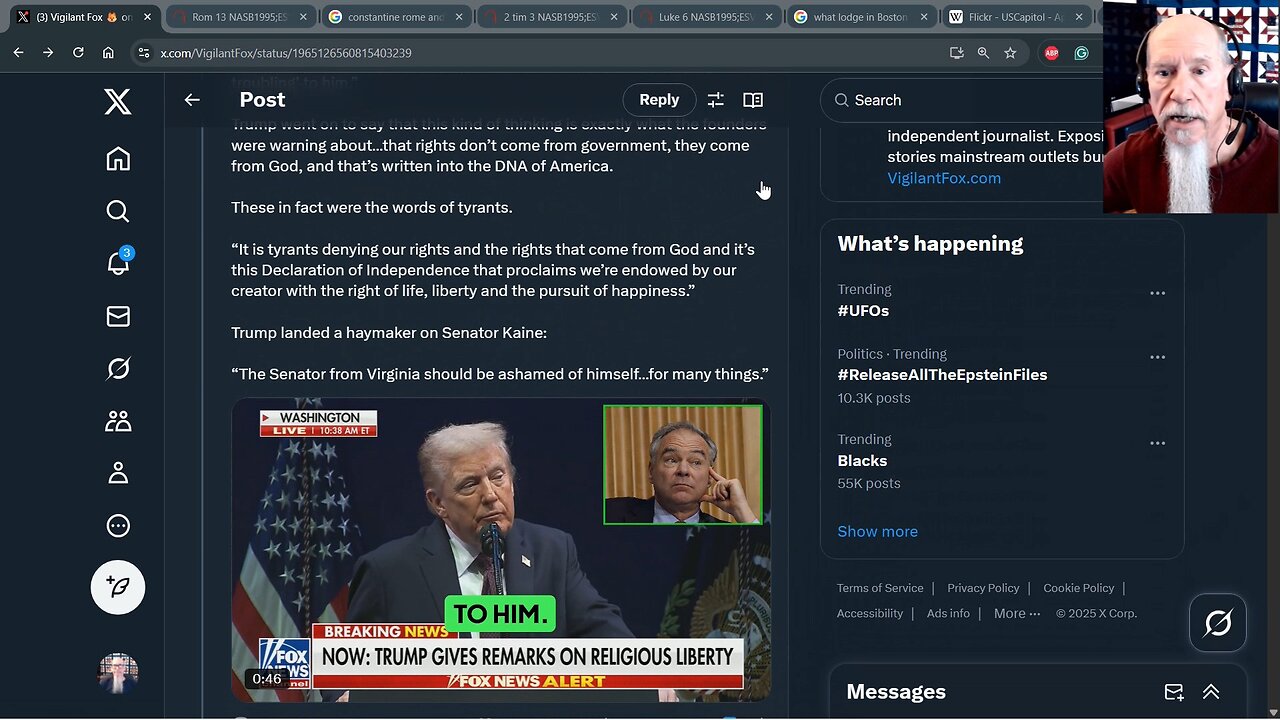The image size is (1280, 720).
Task: Open the reader view book icon
Action: click(753, 100)
